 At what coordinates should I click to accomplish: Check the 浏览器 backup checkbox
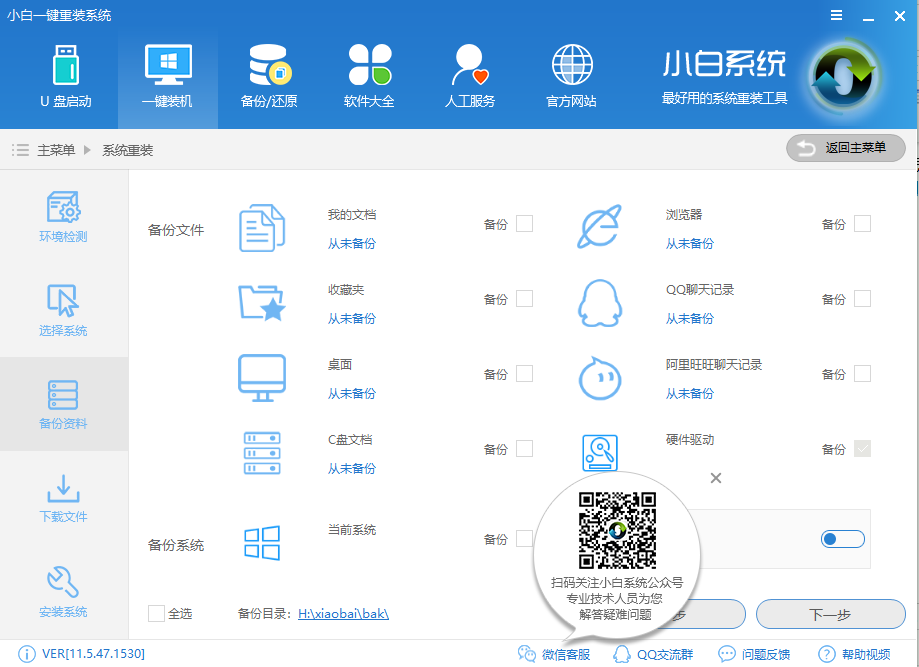[862, 224]
